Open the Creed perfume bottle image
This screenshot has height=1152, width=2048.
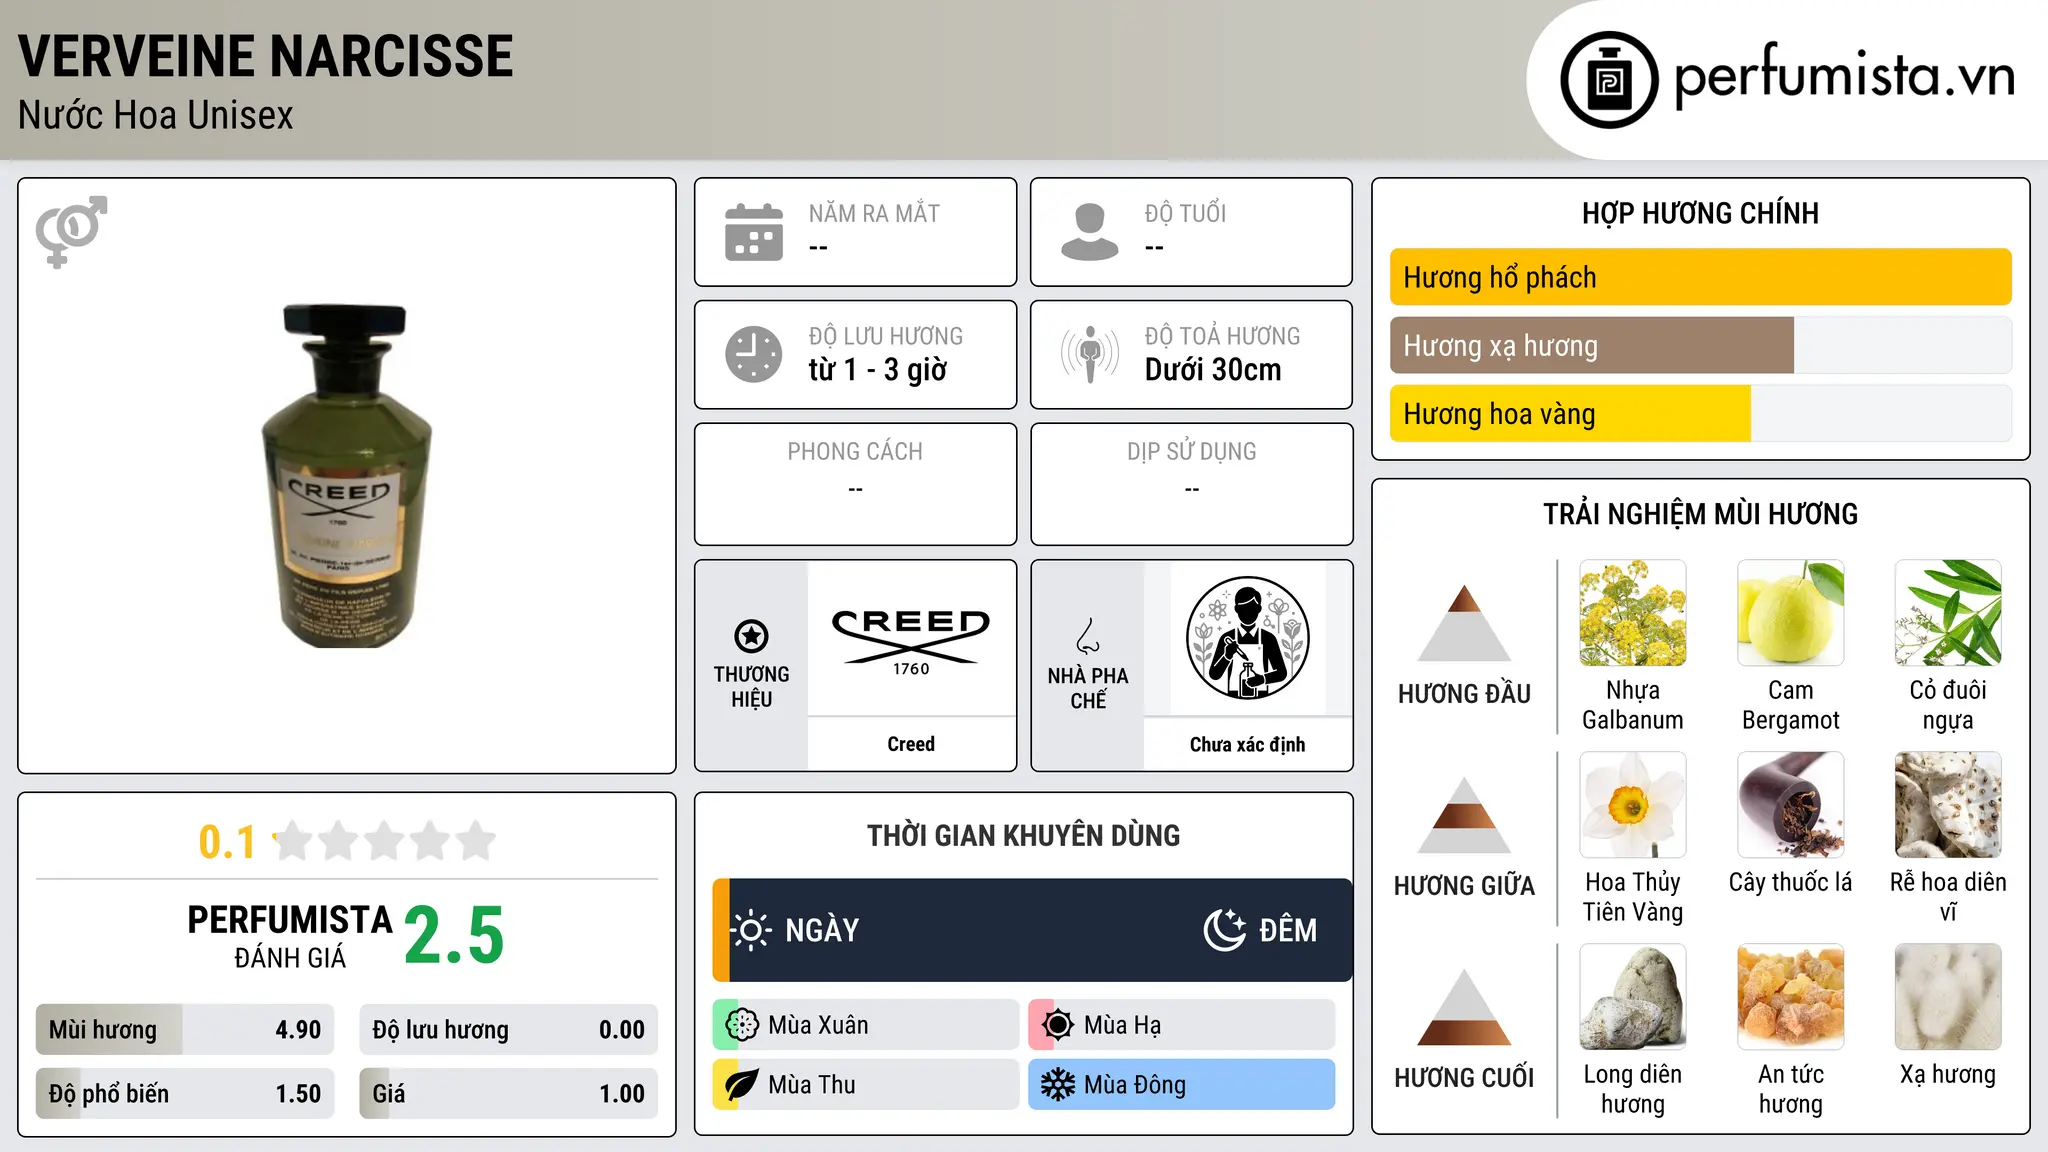click(x=347, y=476)
